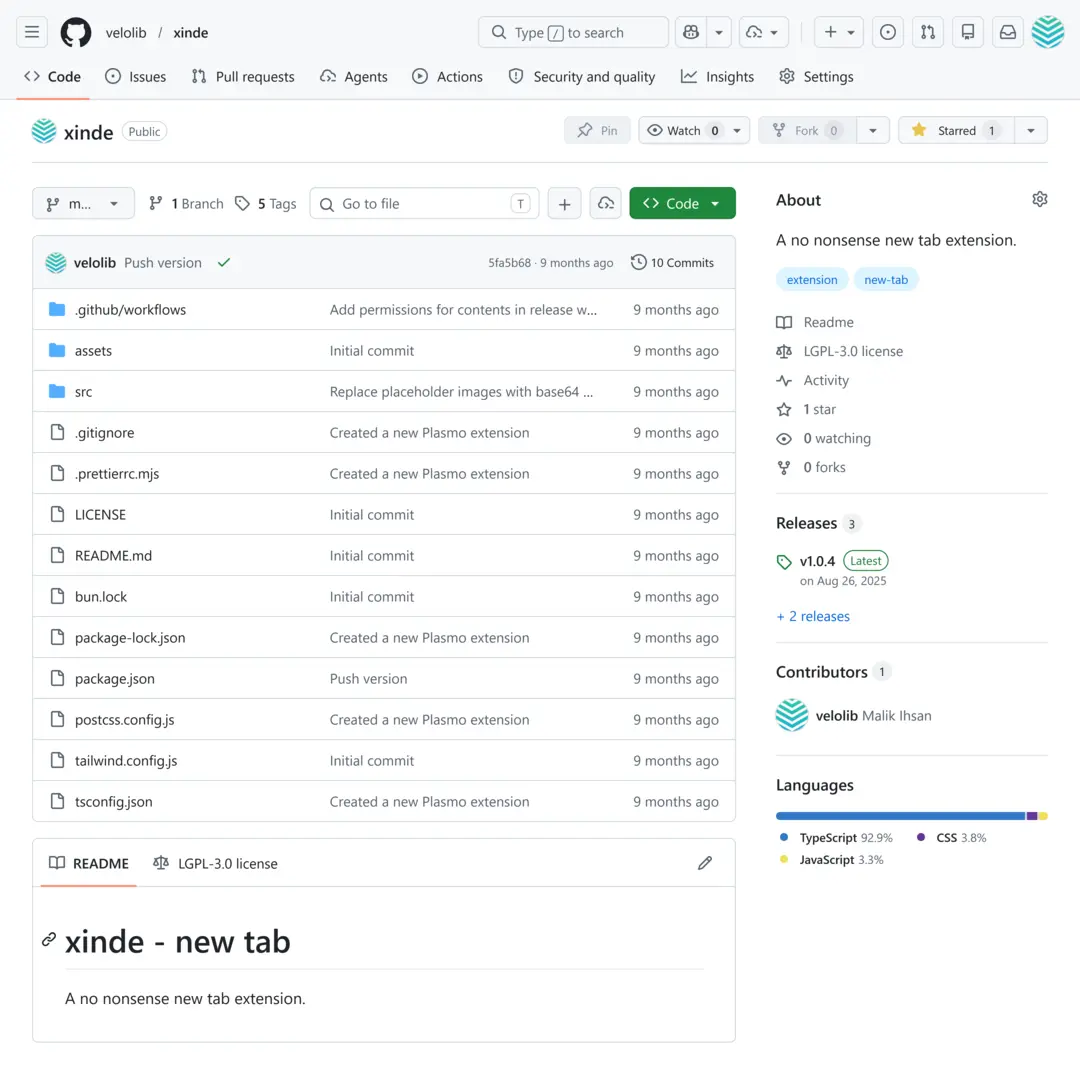This screenshot has width=1080, height=1080.
Task: Open the repository Settings tab
Action: pyautogui.click(x=816, y=76)
